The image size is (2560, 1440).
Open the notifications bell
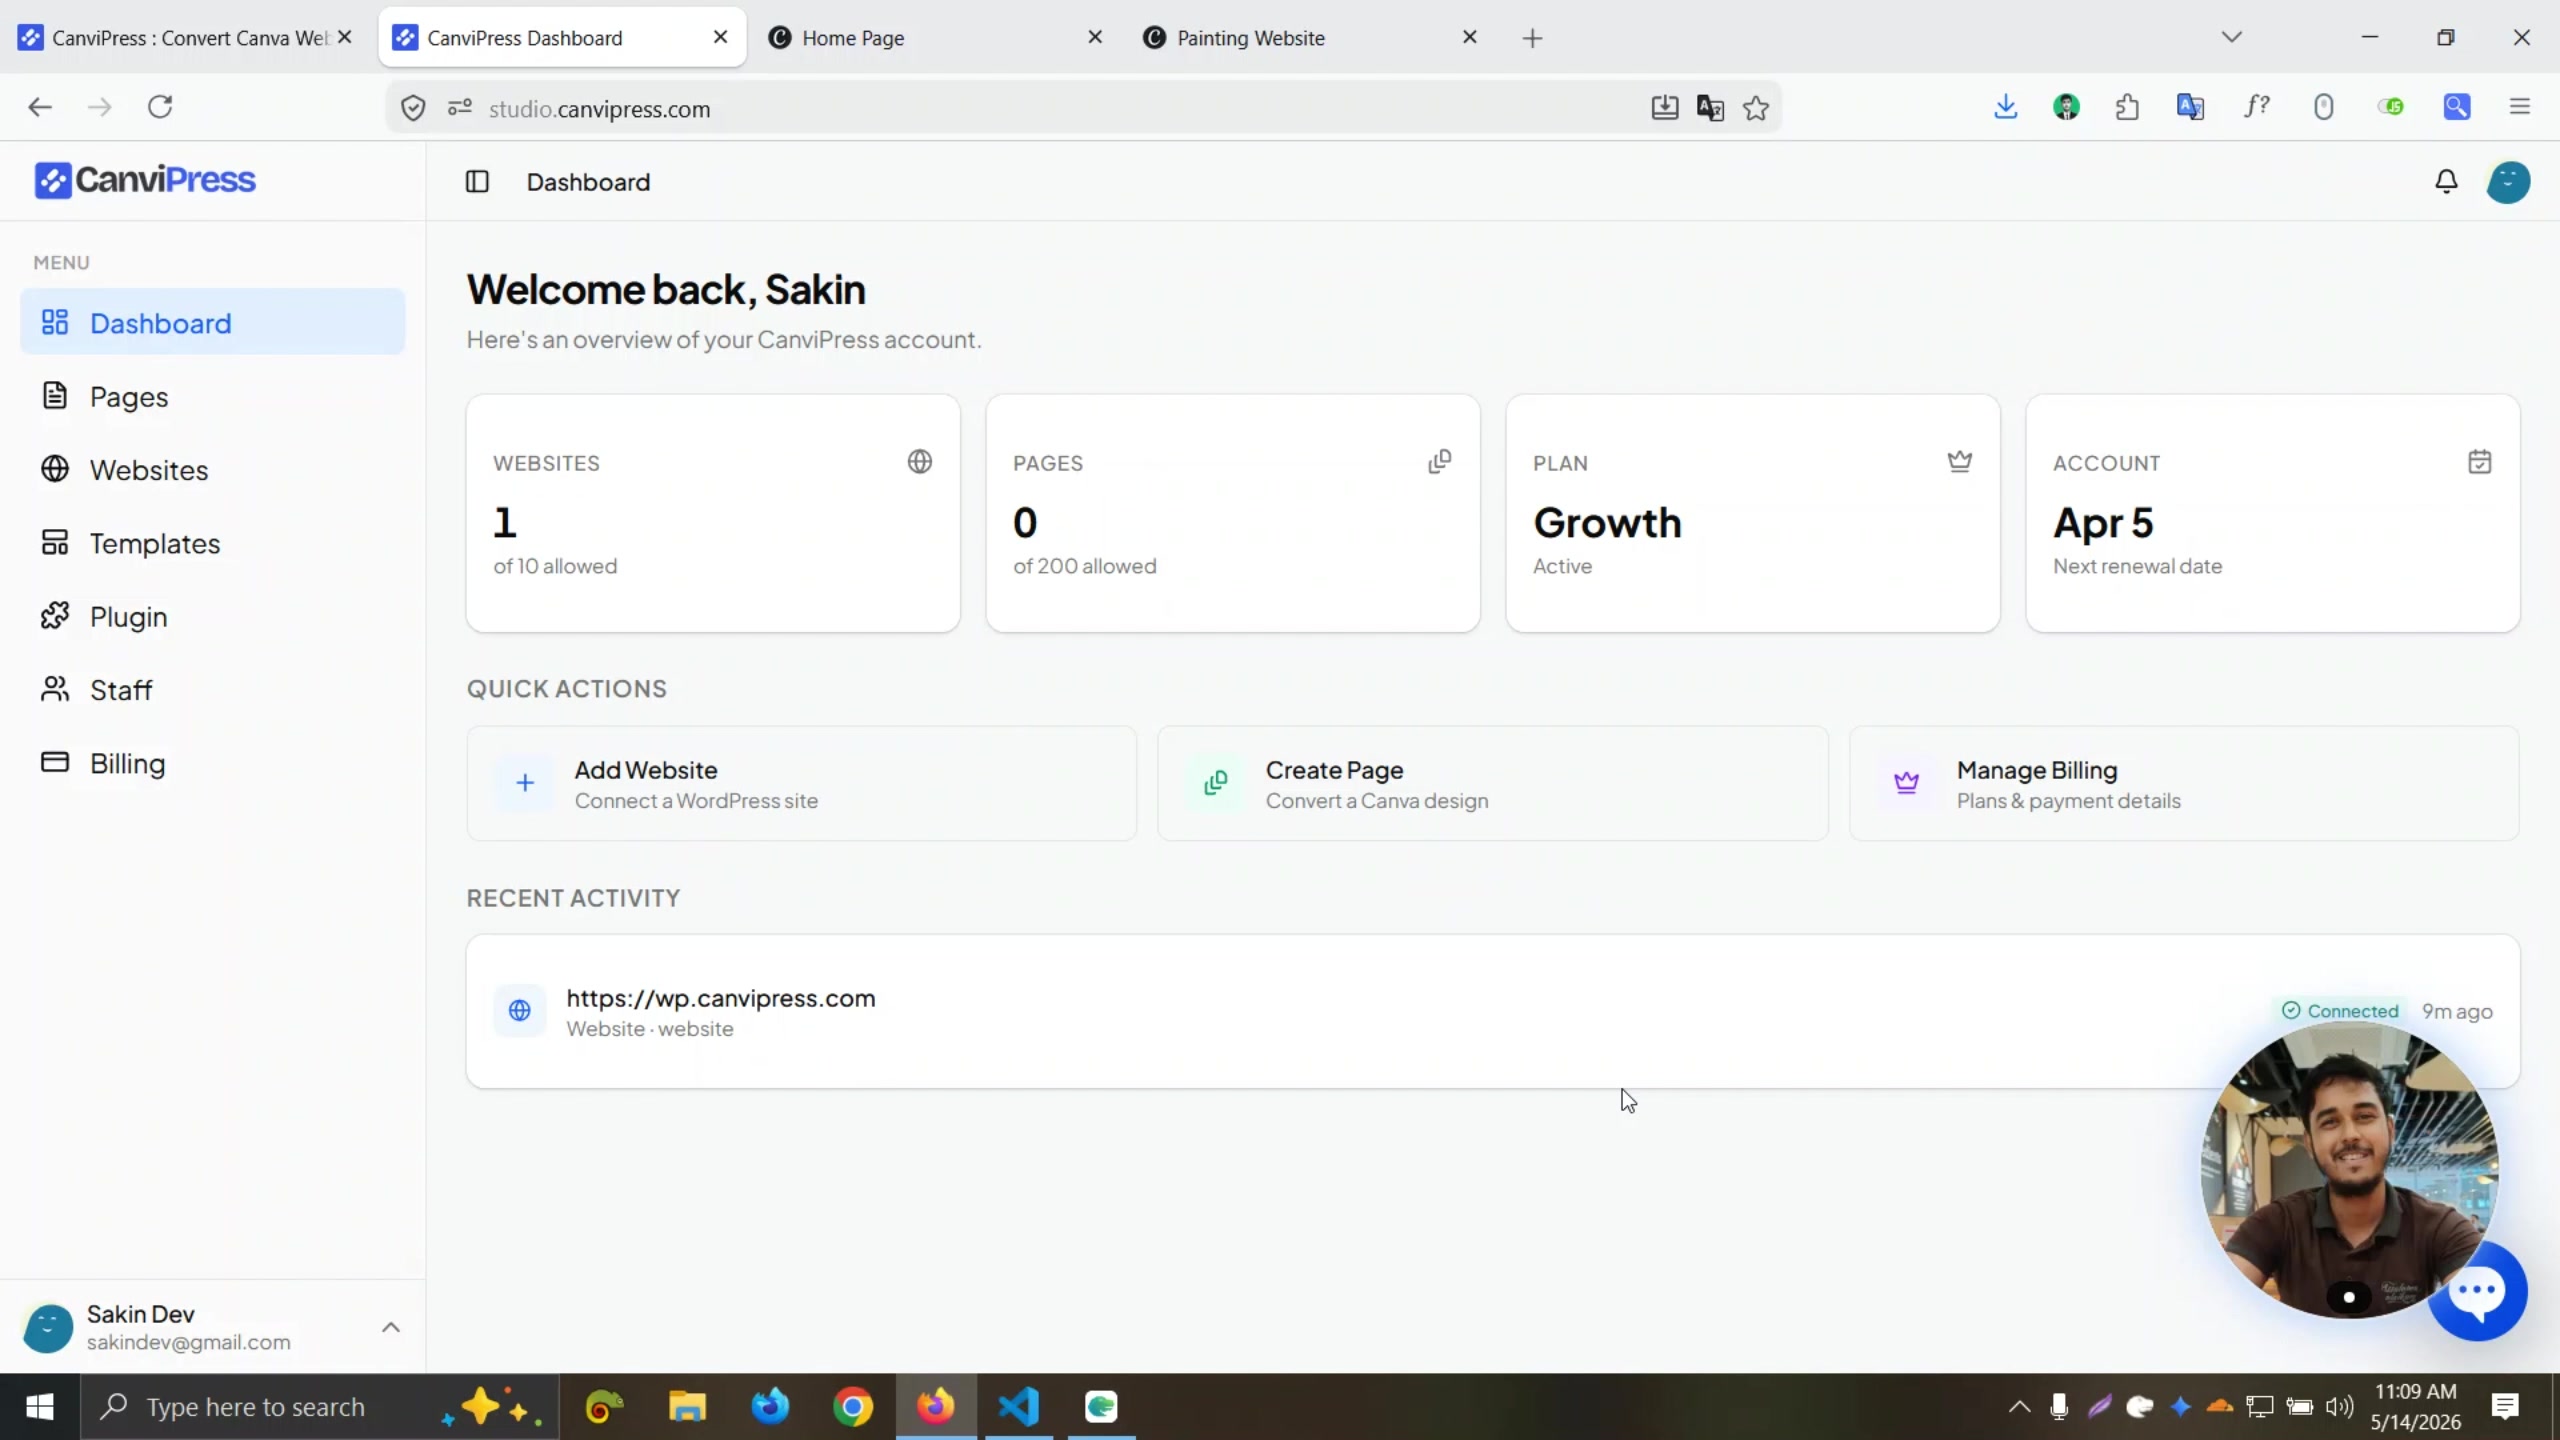point(2446,182)
